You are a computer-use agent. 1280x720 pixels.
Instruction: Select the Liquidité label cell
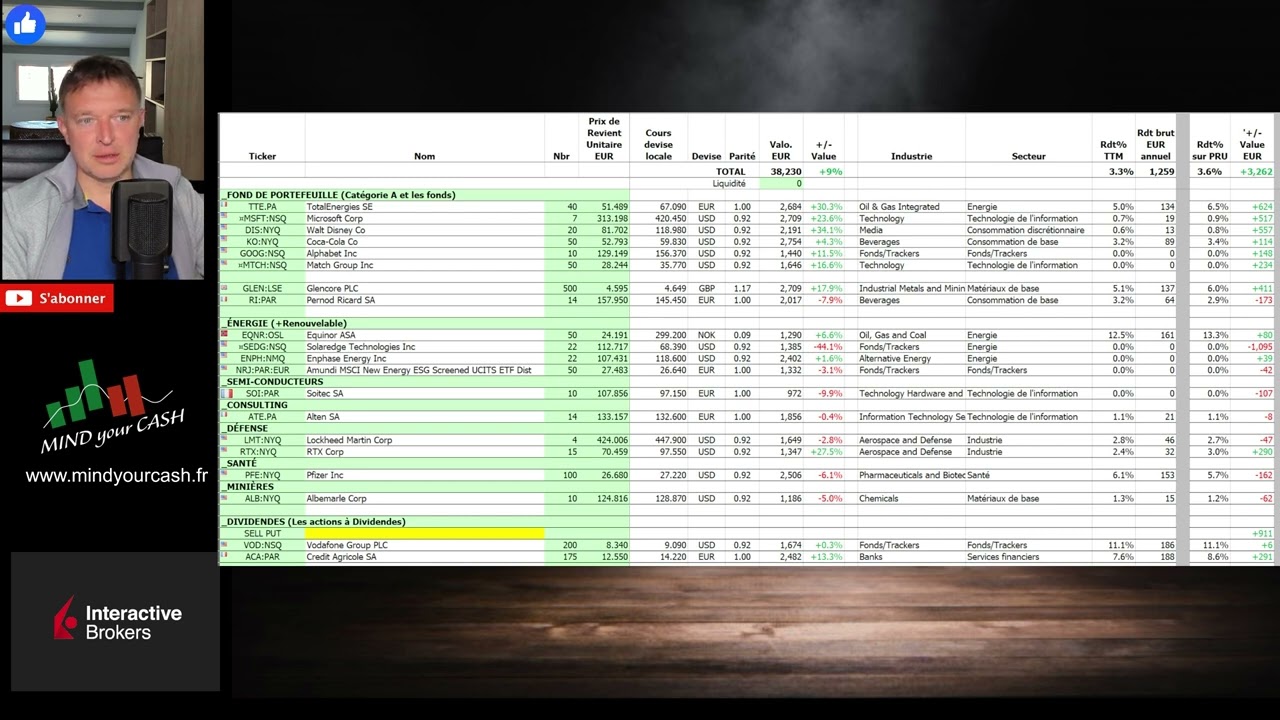[729, 184]
